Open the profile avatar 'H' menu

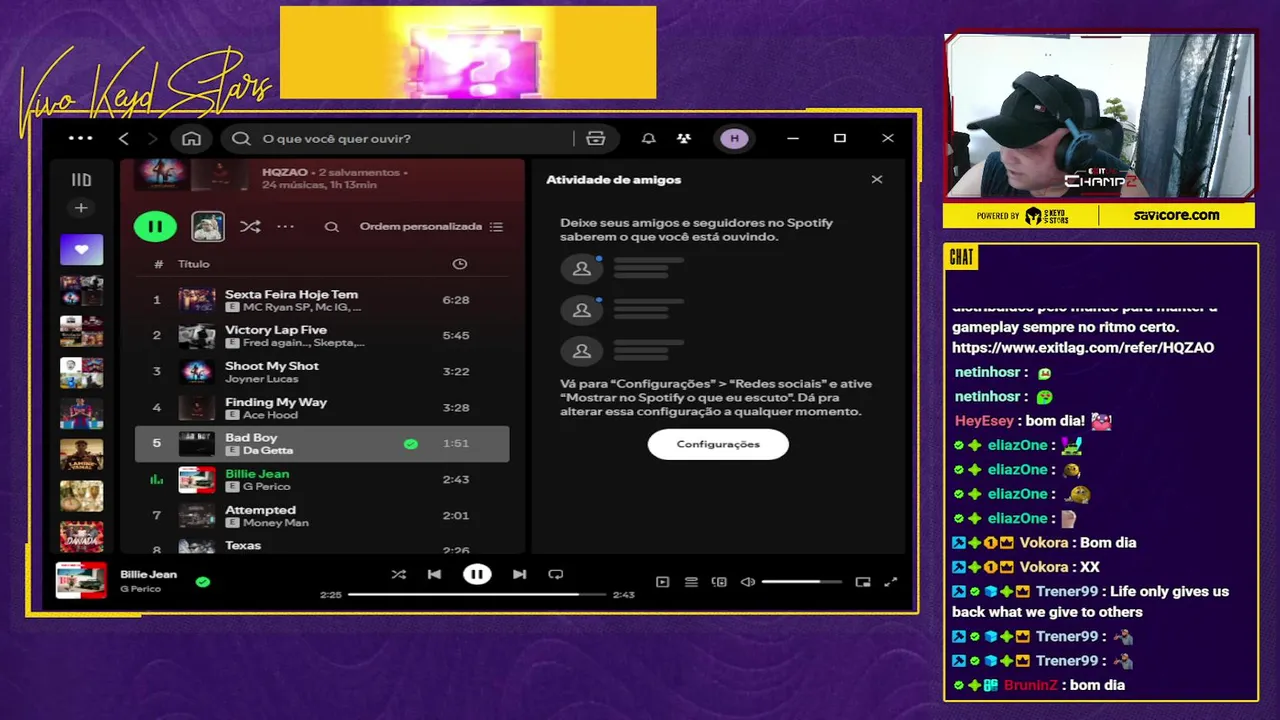click(735, 139)
